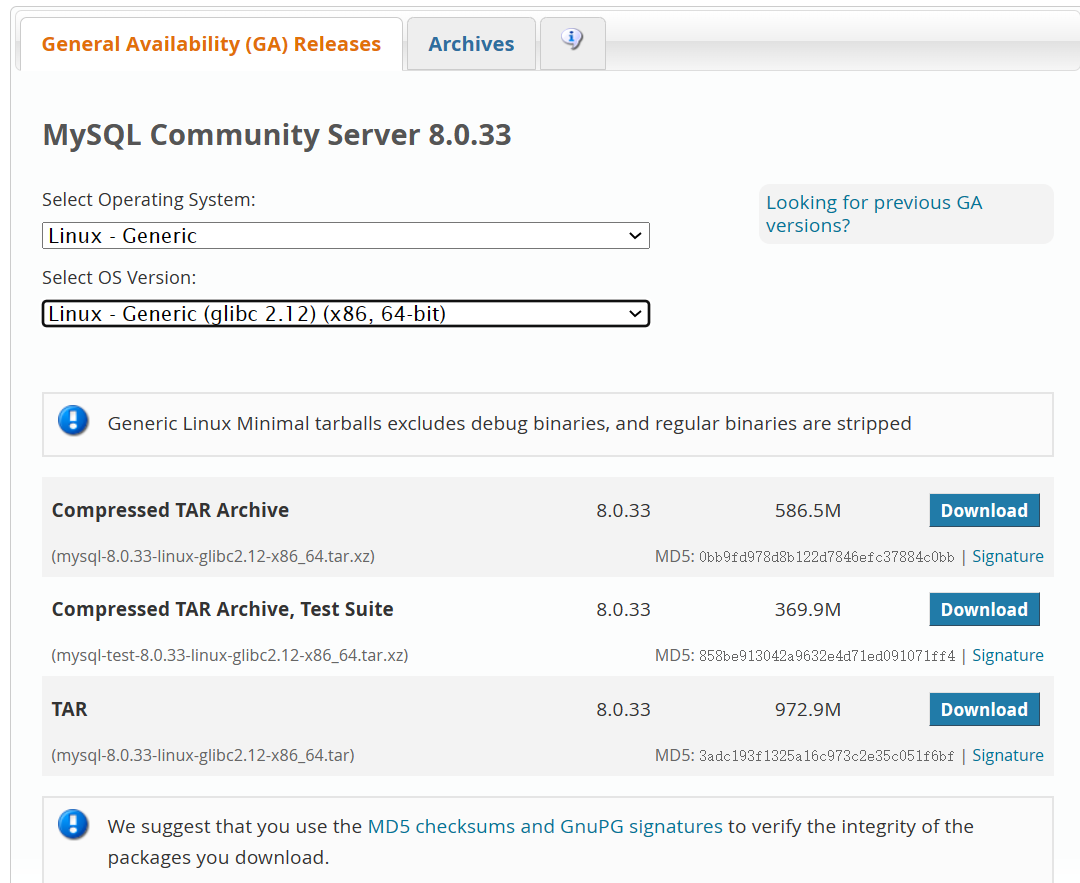The width and height of the screenshot is (1080, 883).
Task: Open the Select OS Version dropdown
Action: pyautogui.click(x=345, y=314)
